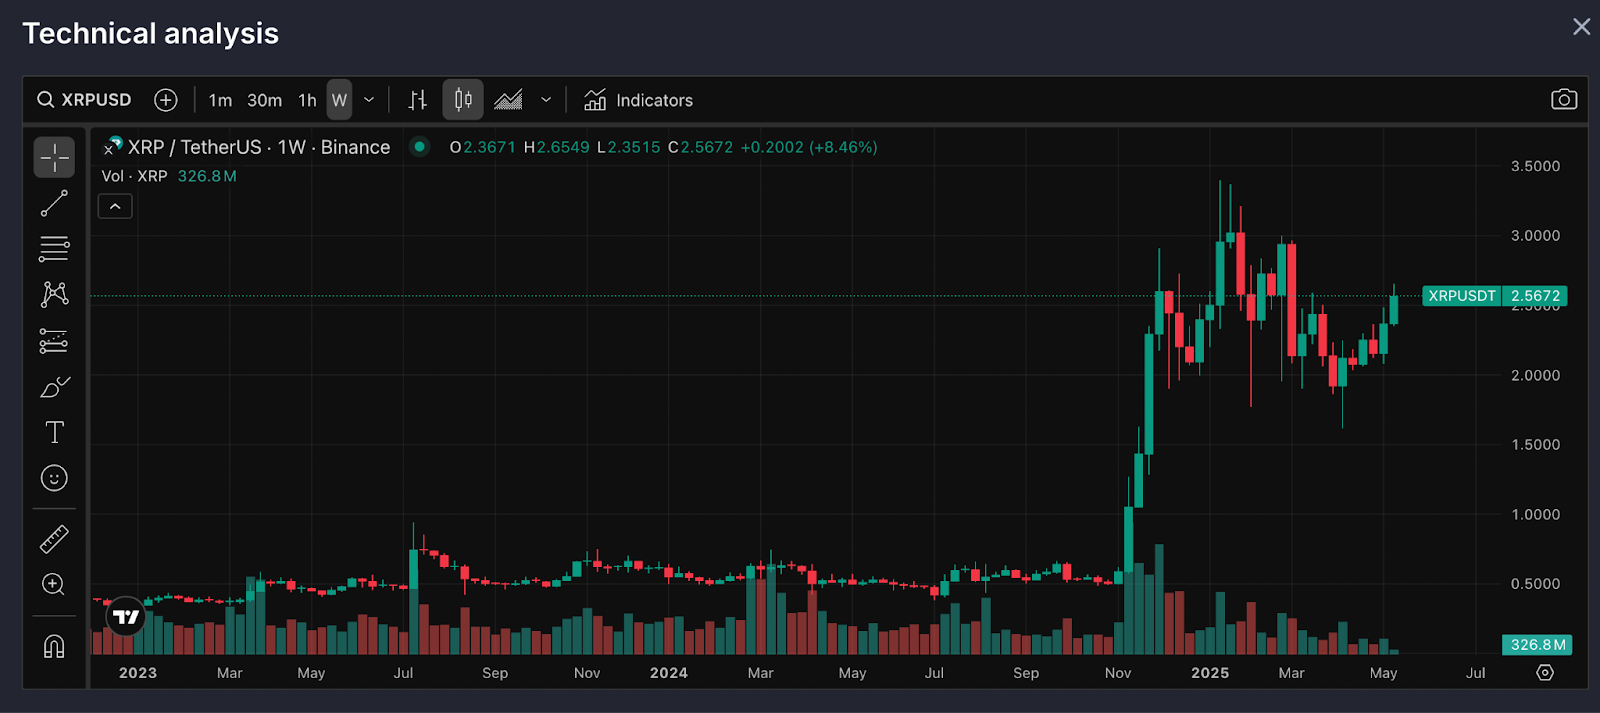The width and height of the screenshot is (1600, 713).
Task: Click the add symbol plus icon
Action: click(x=166, y=100)
